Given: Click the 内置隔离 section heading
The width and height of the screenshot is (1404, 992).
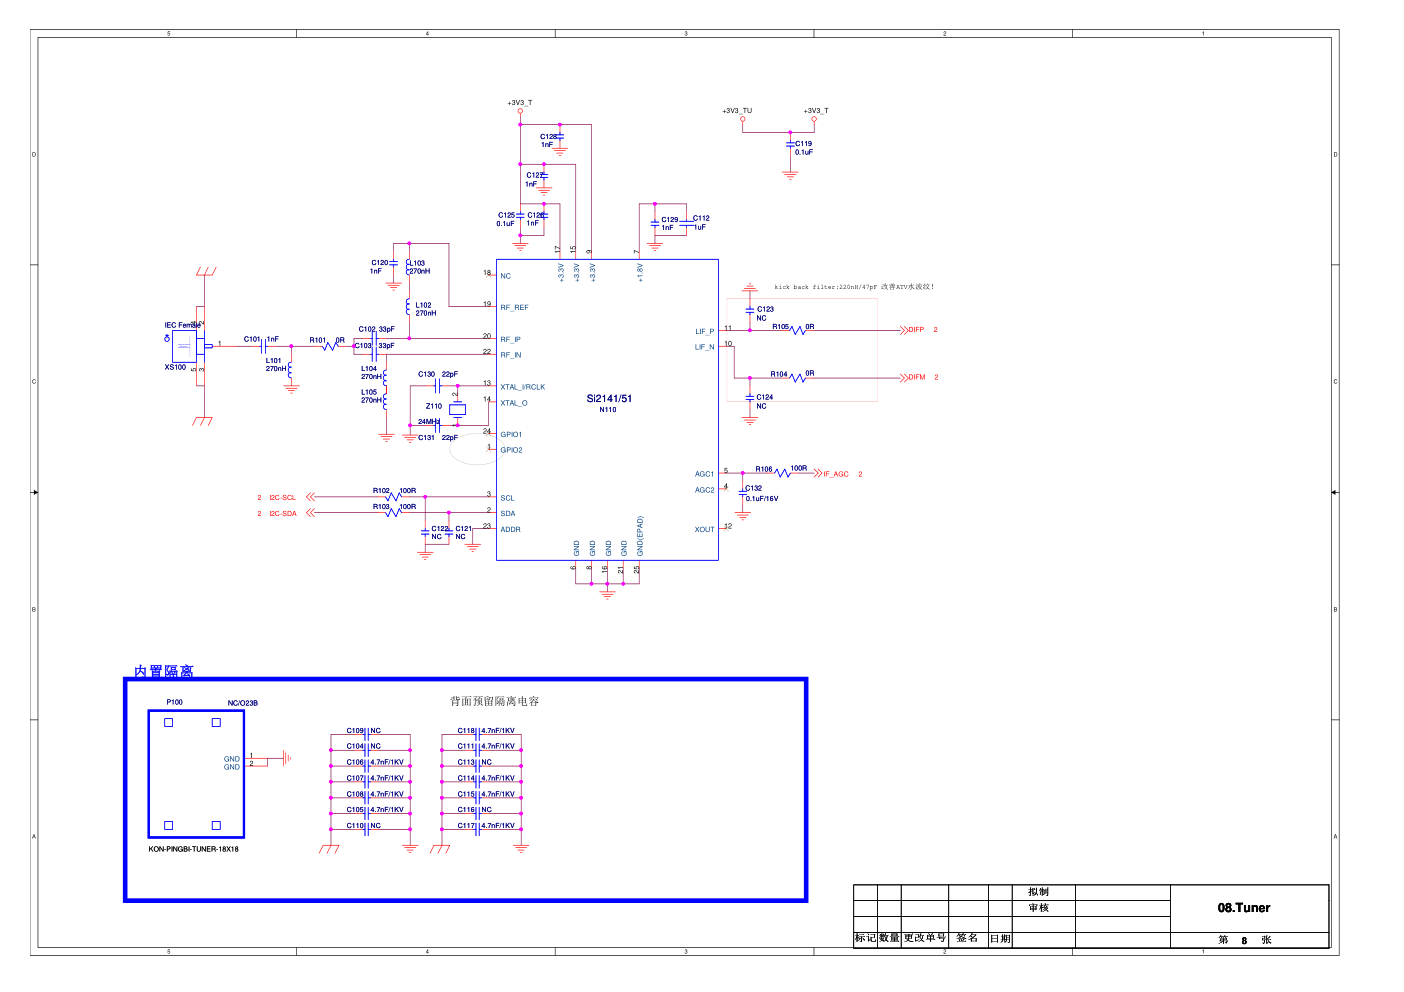Looking at the screenshot, I should click(x=164, y=671).
